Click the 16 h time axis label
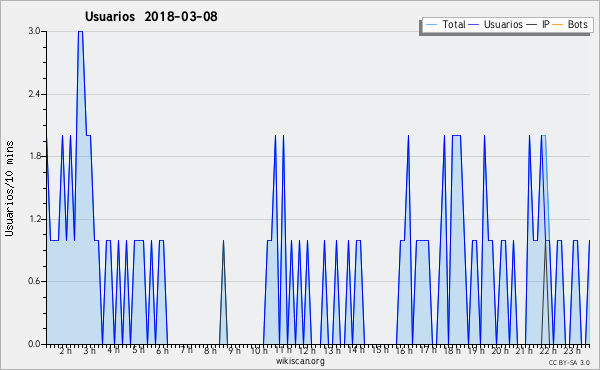Image resolution: width=600 pixels, height=370 pixels. click(x=404, y=351)
